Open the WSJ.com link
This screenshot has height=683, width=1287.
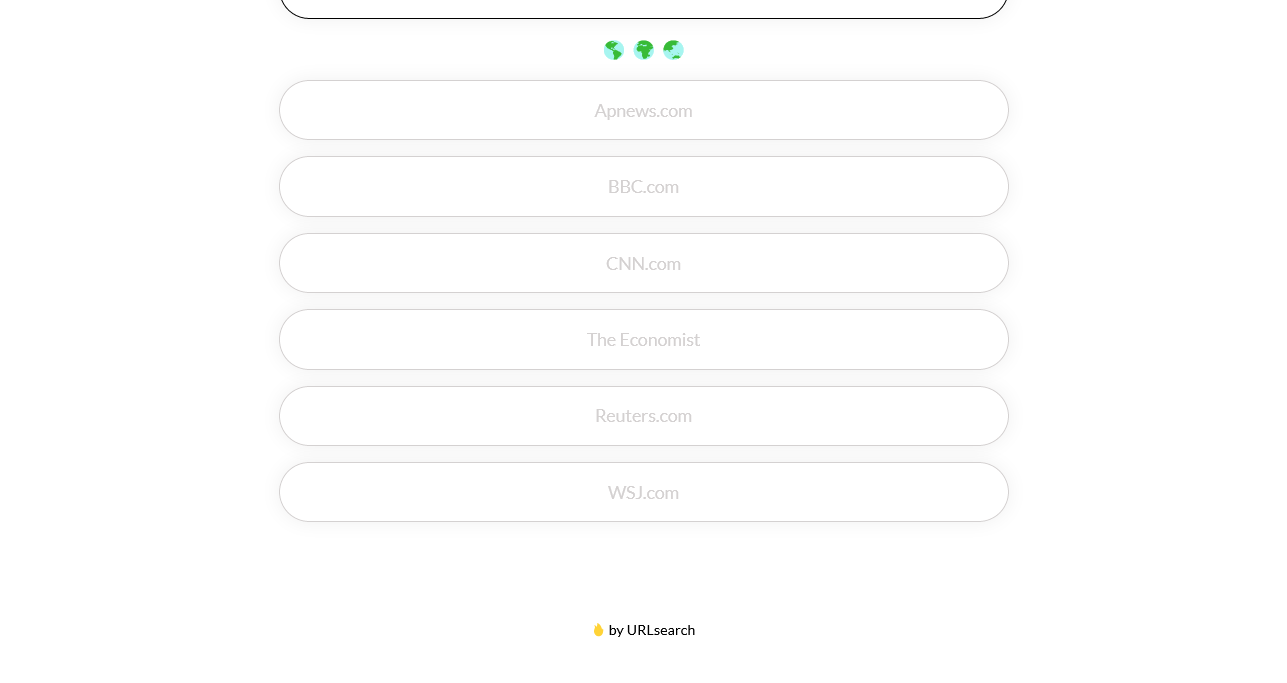tap(643, 492)
